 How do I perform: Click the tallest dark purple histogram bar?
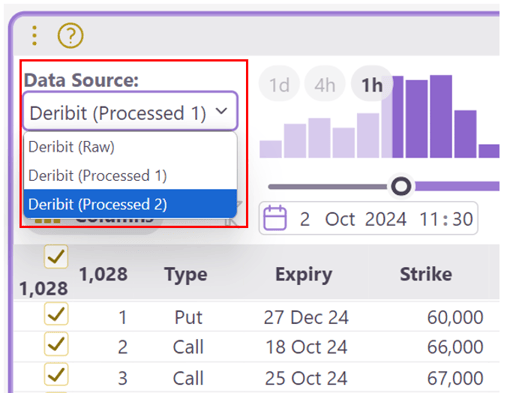pos(441,116)
